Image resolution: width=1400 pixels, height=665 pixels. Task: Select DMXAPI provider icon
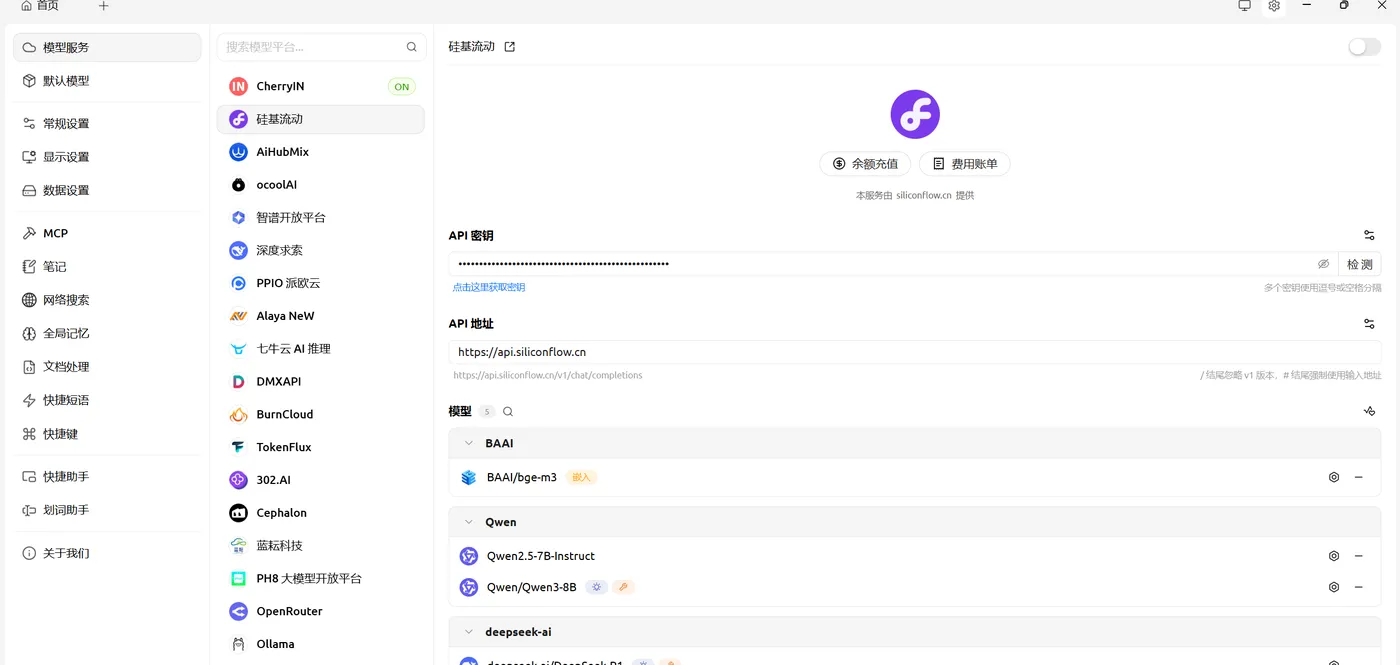238,382
